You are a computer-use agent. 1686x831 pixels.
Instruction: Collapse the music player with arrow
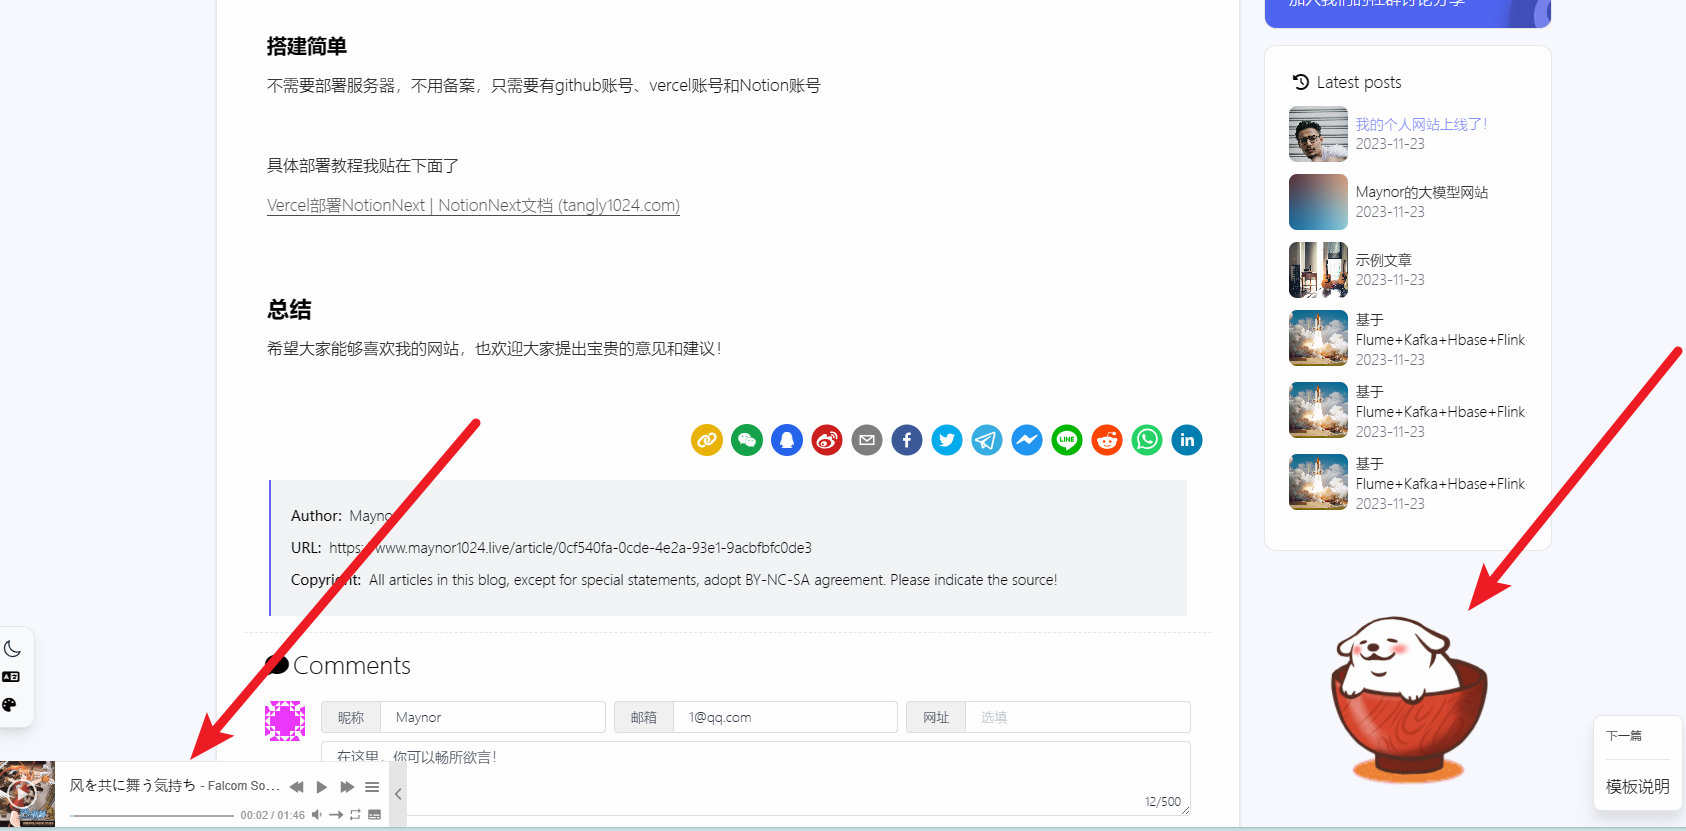pos(398,794)
